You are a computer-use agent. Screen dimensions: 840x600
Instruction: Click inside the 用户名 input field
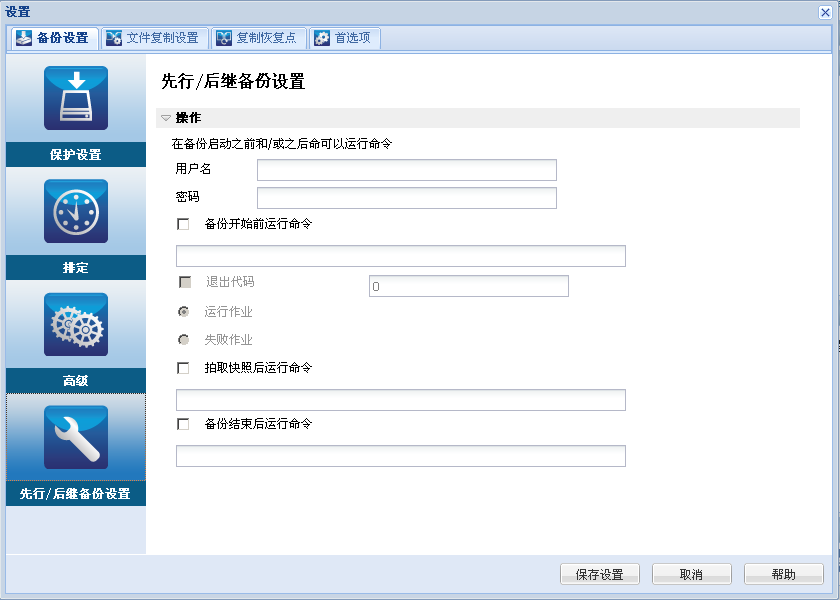pos(406,169)
